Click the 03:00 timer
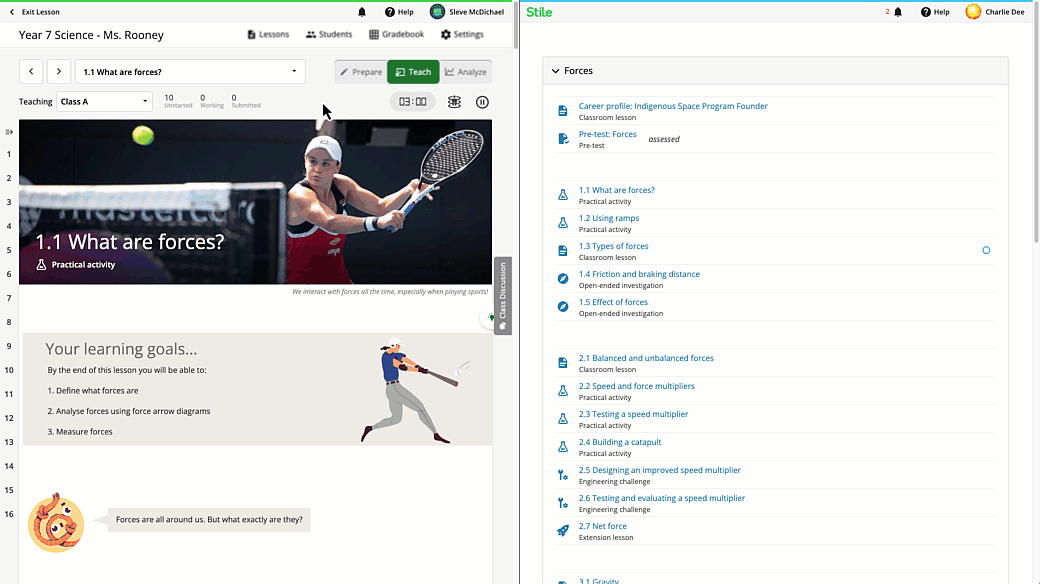 pyautogui.click(x=413, y=102)
